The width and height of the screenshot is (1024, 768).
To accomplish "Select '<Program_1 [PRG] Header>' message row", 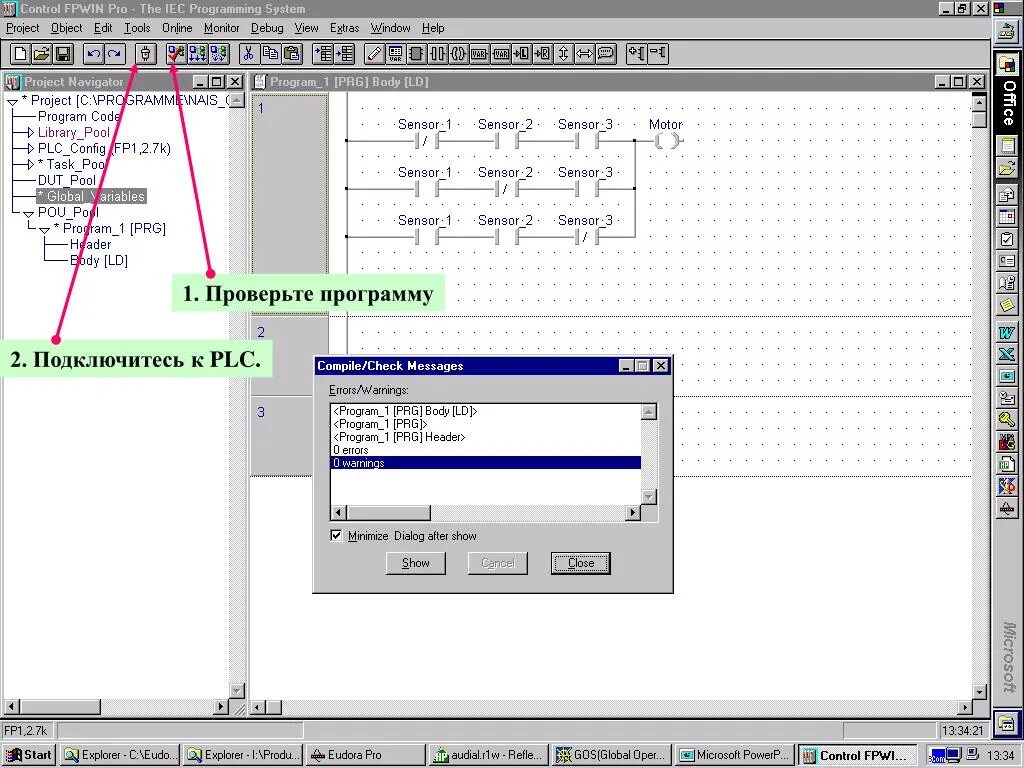I will [x=486, y=437].
